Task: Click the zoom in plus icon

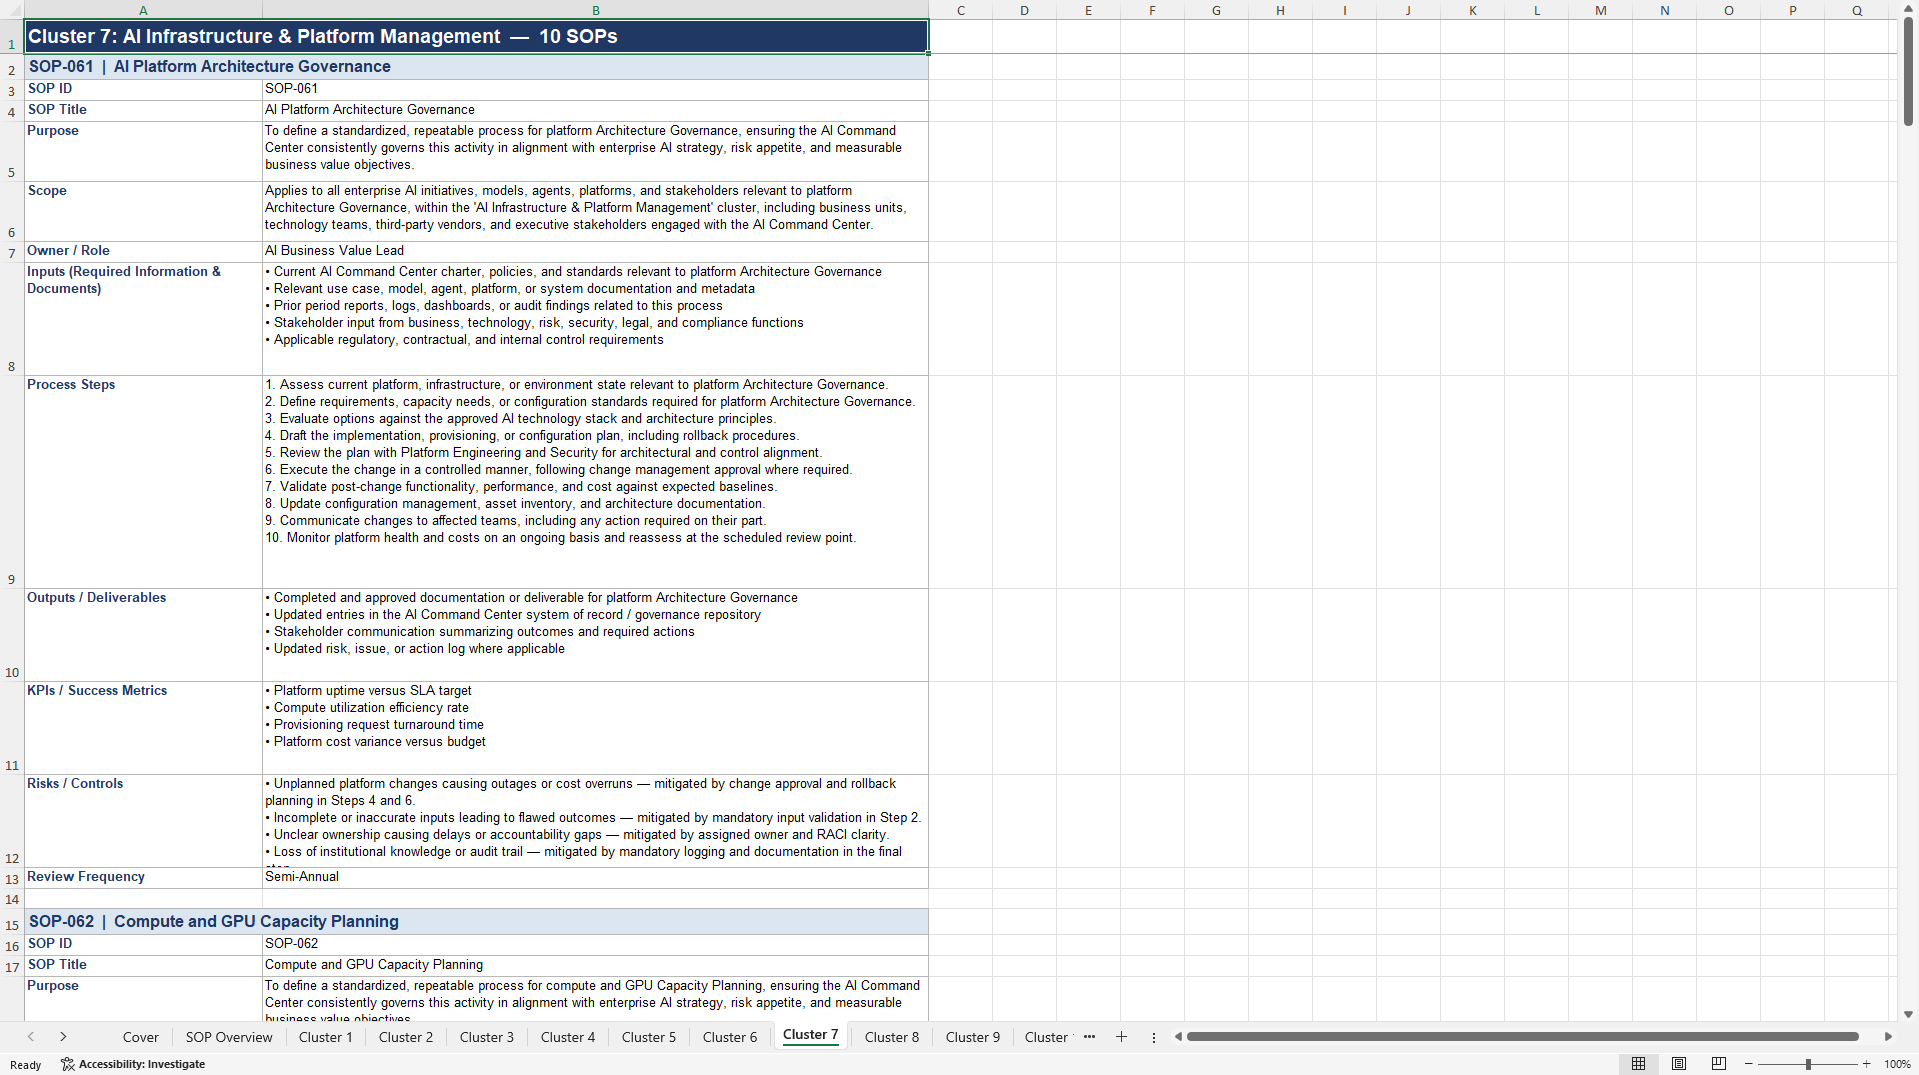Action: click(x=1866, y=1064)
